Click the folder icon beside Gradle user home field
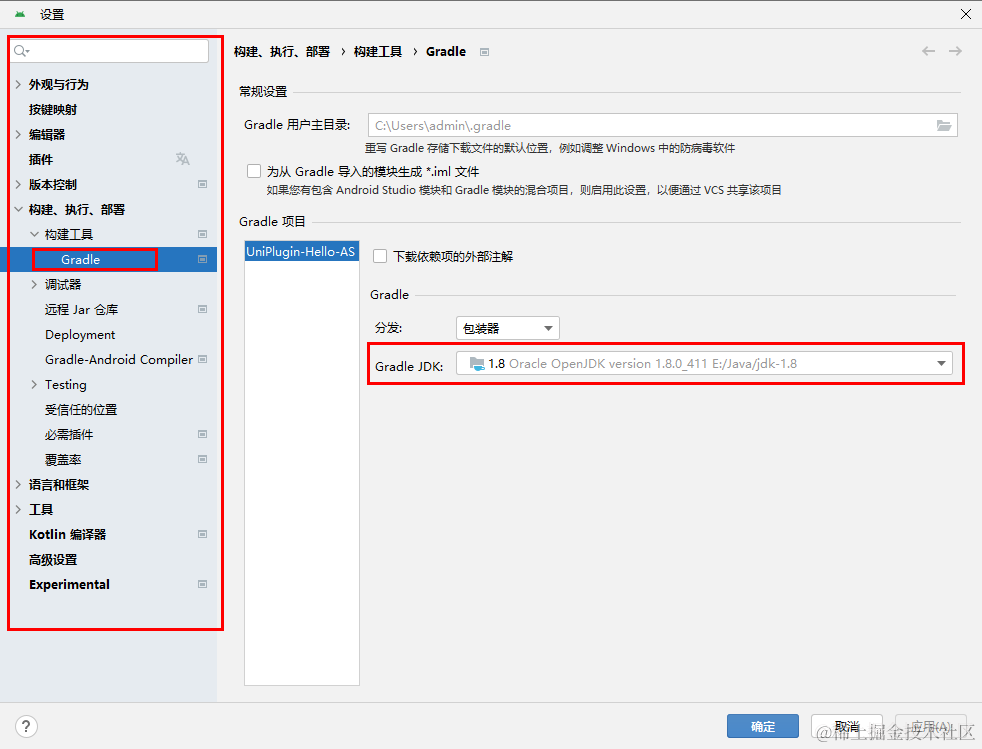982x749 pixels. [x=944, y=125]
